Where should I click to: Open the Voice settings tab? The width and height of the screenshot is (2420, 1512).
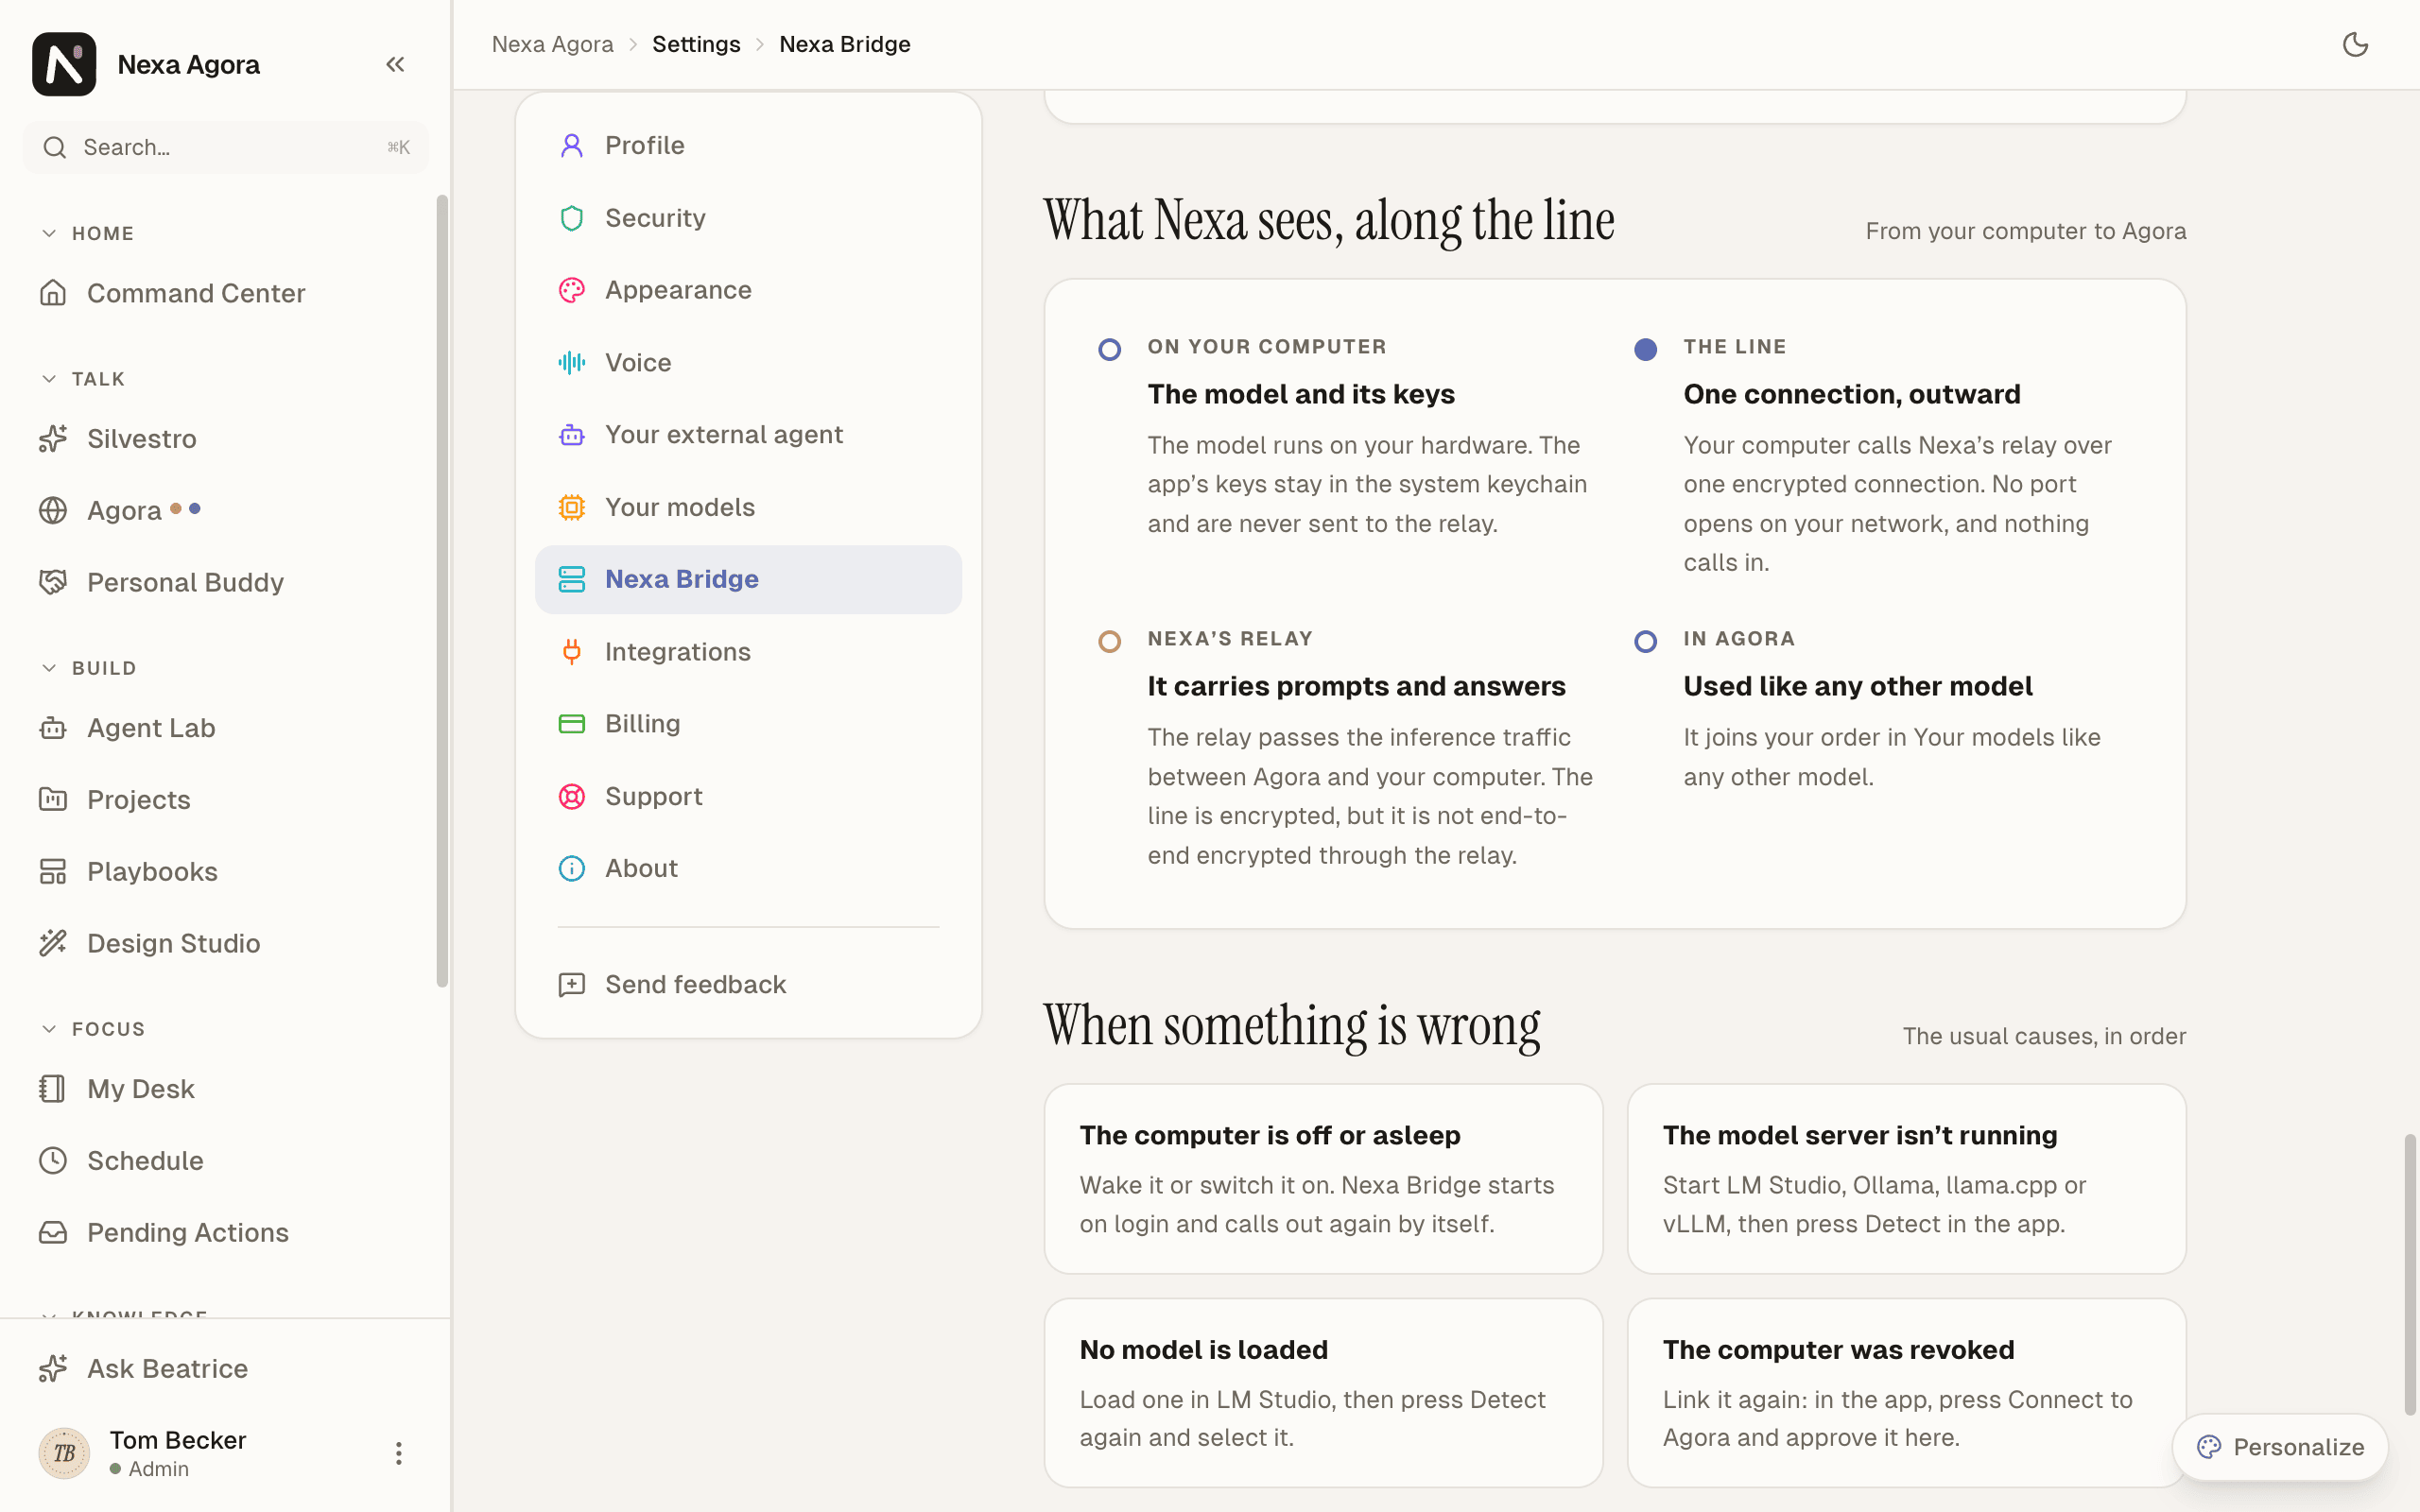click(748, 362)
